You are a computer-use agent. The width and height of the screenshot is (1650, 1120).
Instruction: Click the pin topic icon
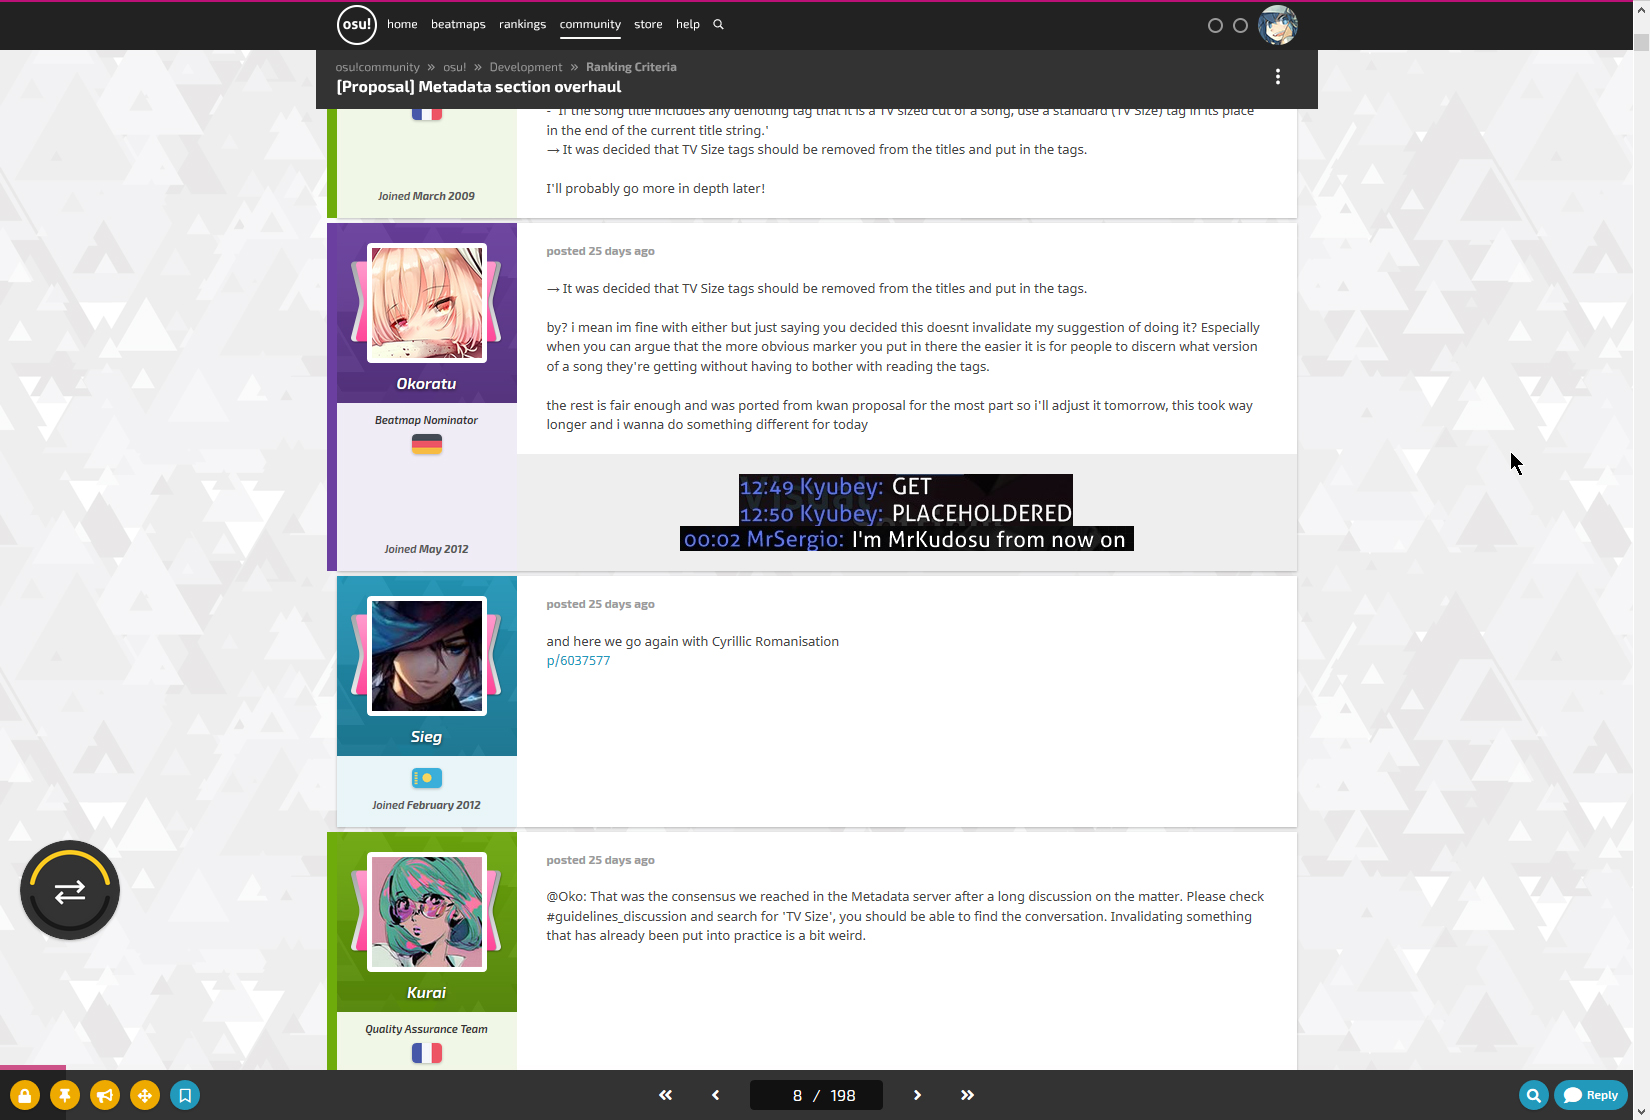click(65, 1095)
